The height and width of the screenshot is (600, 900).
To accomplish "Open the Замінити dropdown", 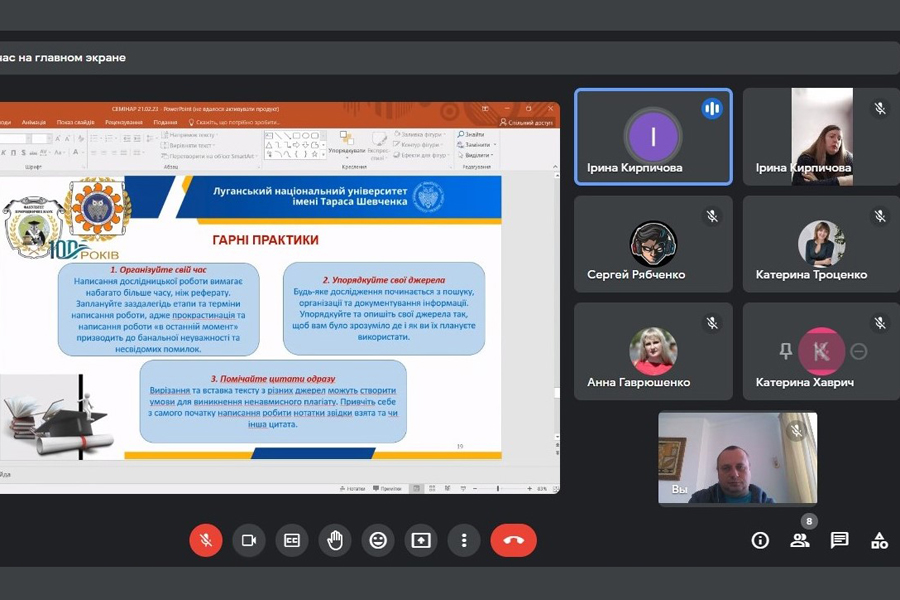I will click(476, 145).
